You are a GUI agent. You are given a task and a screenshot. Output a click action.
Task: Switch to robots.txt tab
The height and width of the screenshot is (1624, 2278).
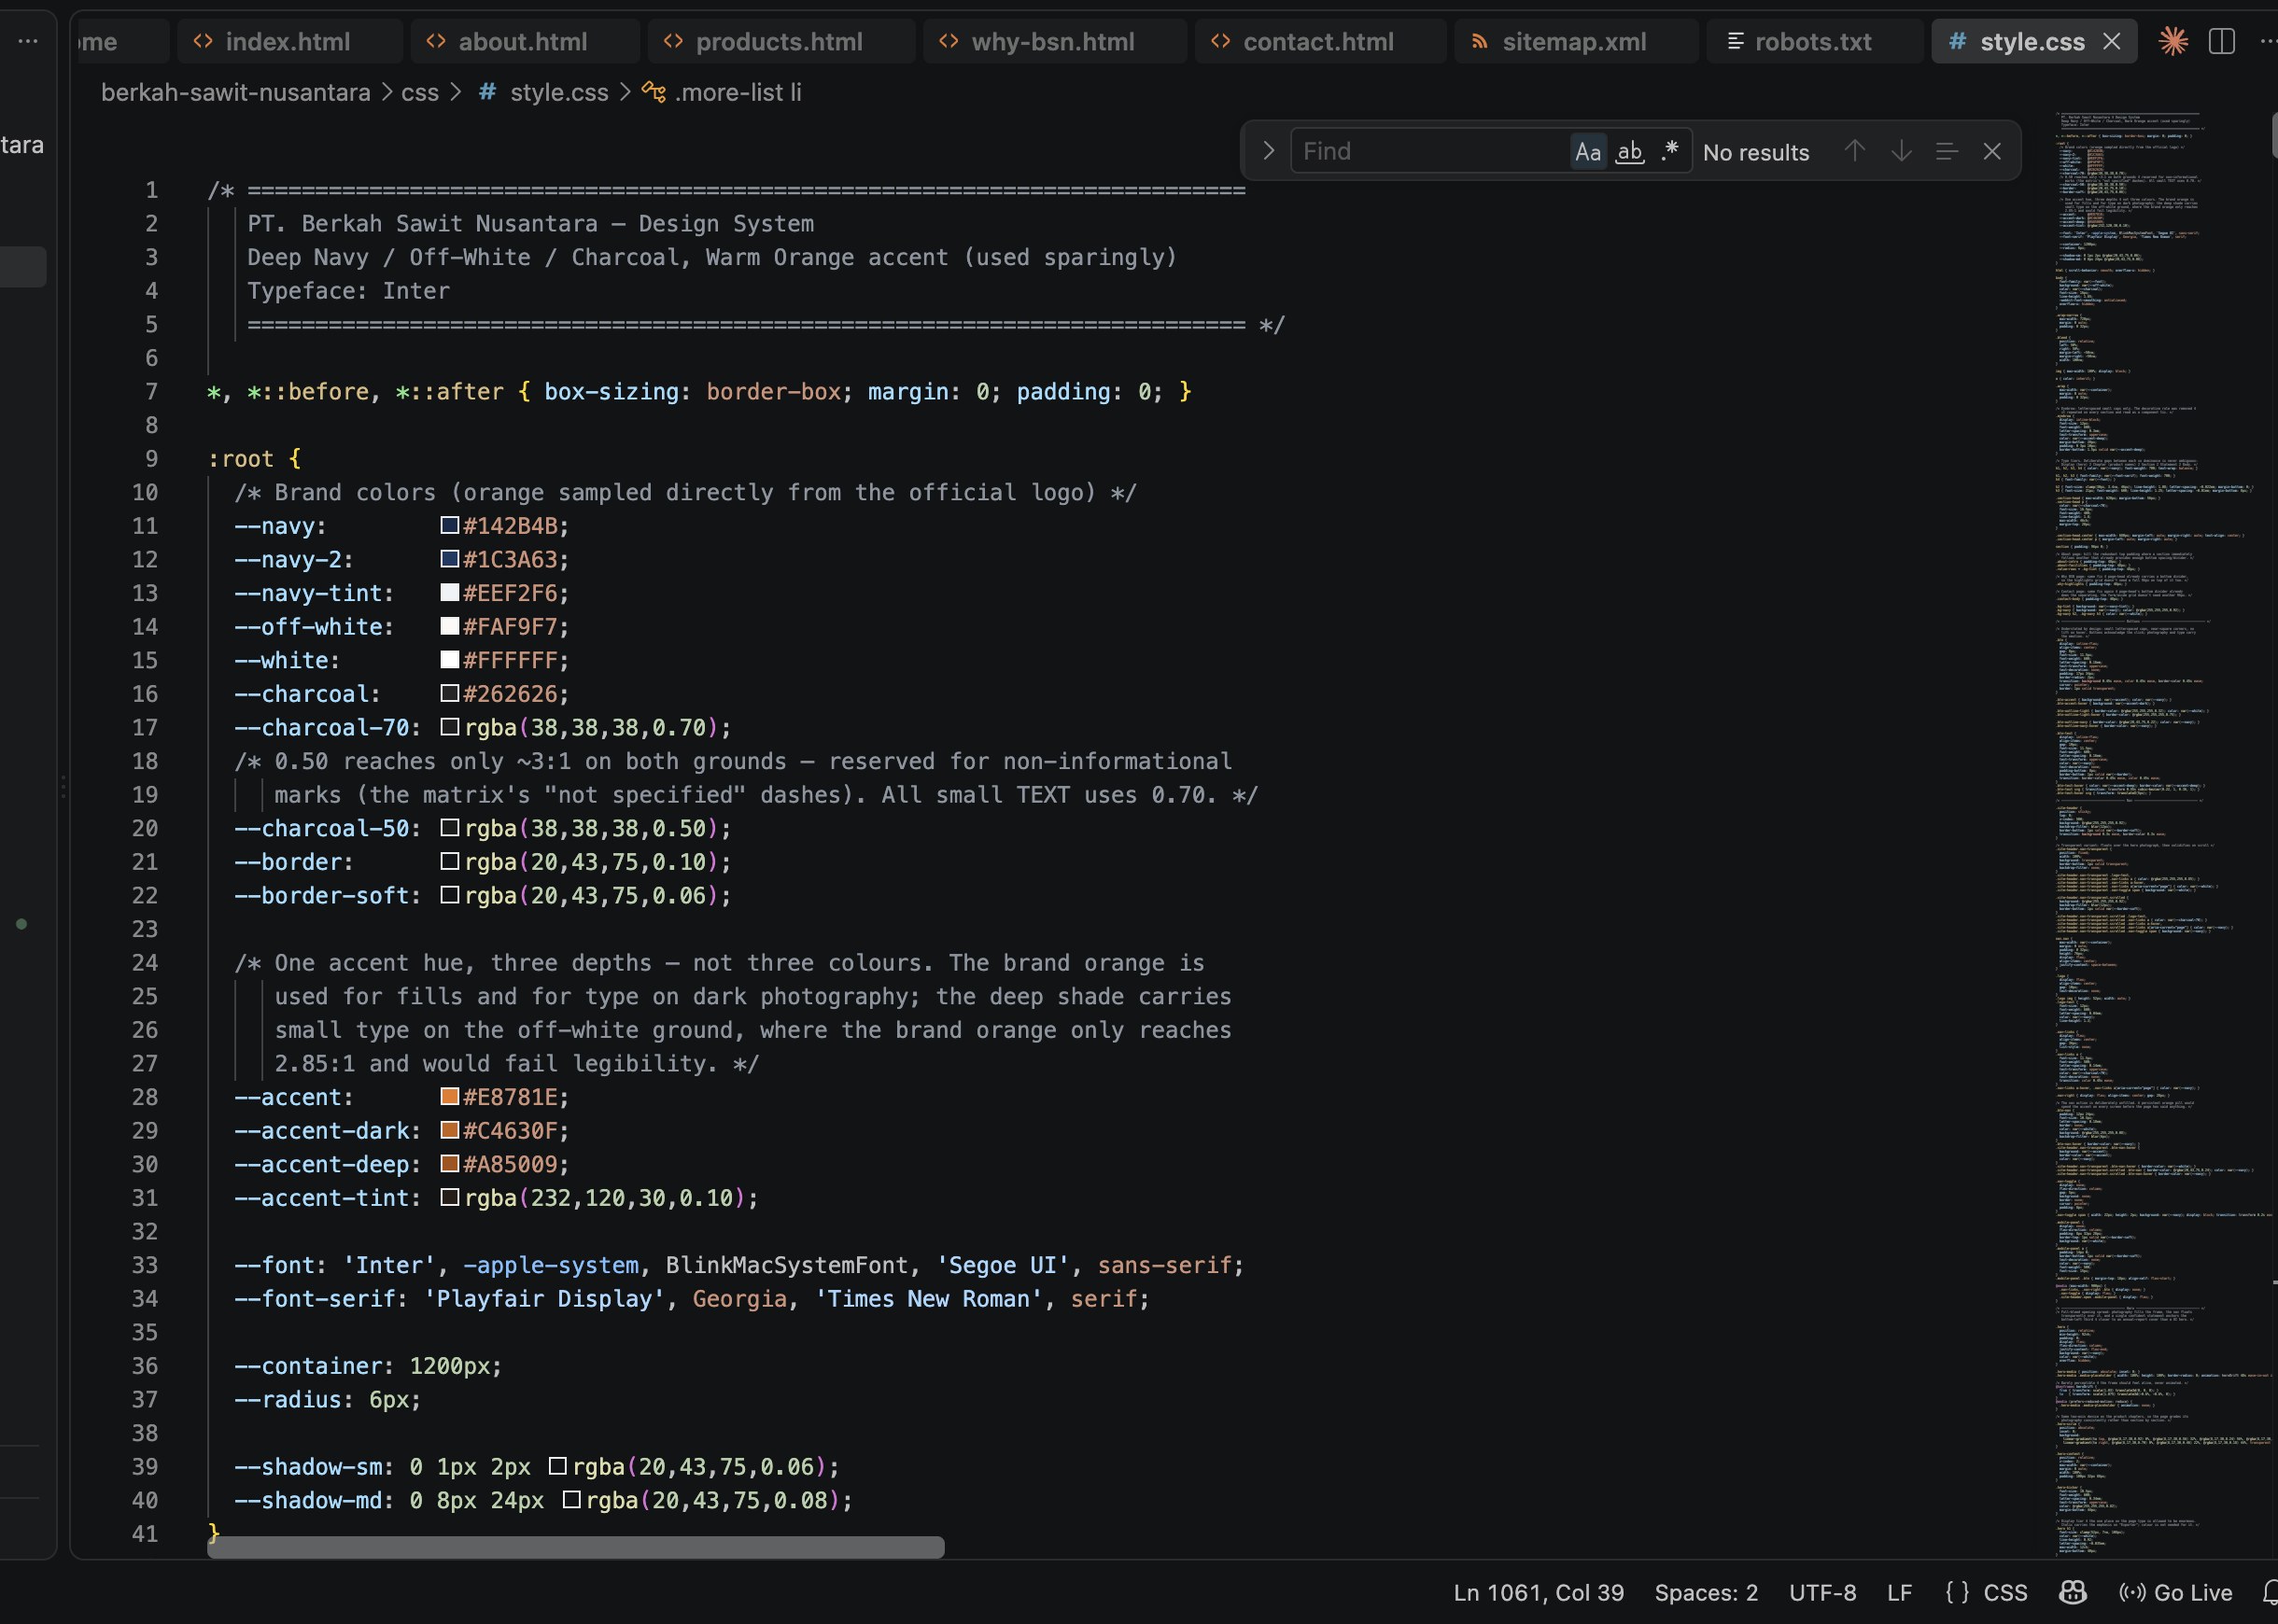click(1815, 41)
